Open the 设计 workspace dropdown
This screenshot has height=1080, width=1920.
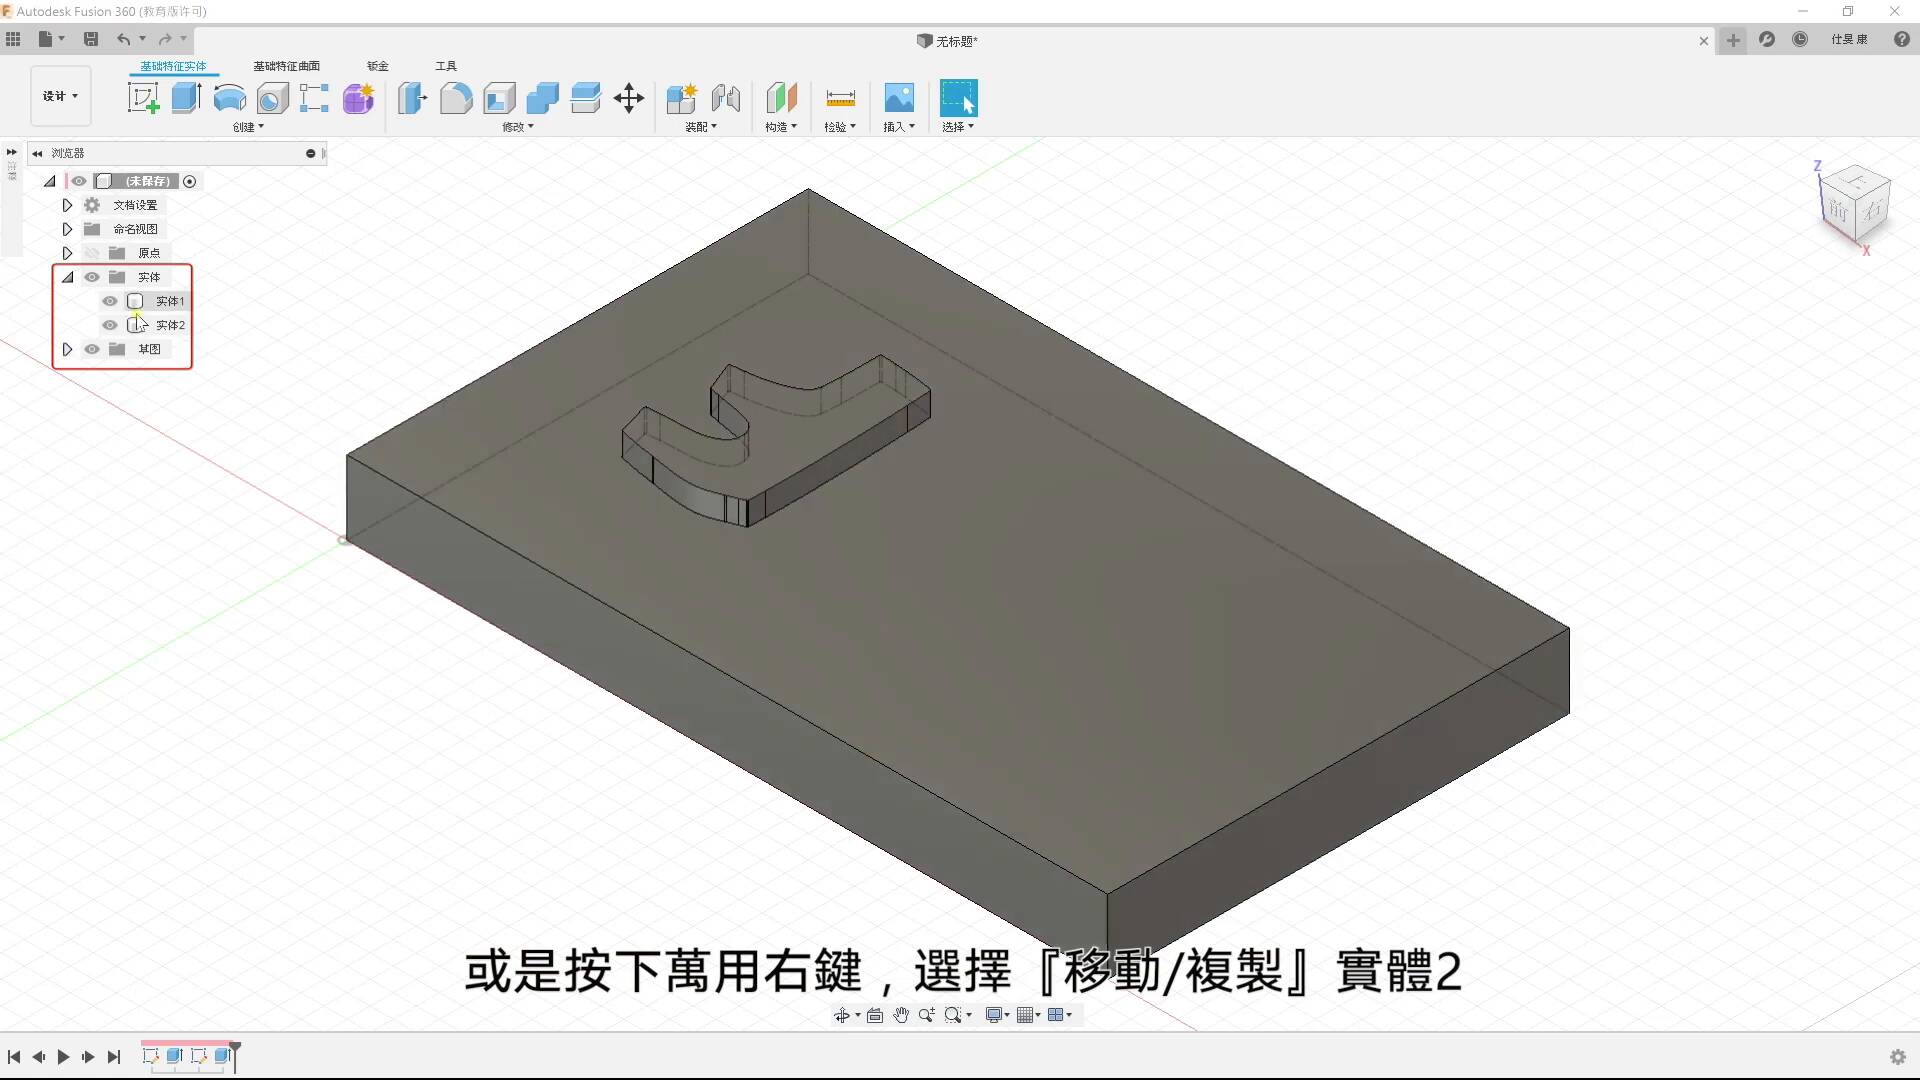[60, 96]
